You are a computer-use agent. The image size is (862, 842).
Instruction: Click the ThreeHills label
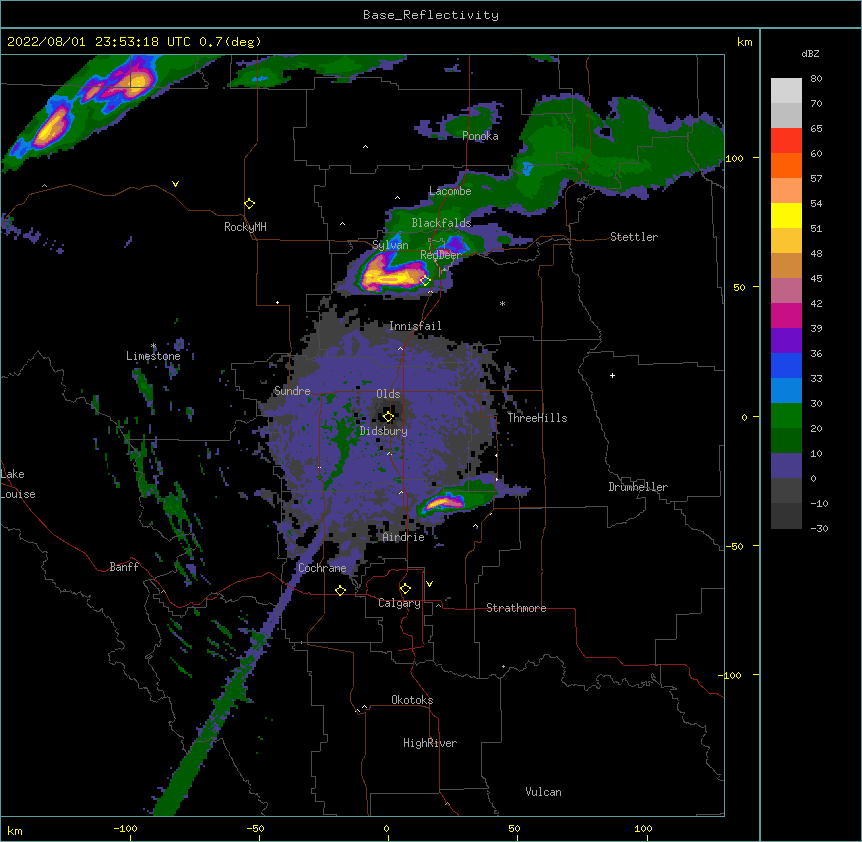click(537, 418)
